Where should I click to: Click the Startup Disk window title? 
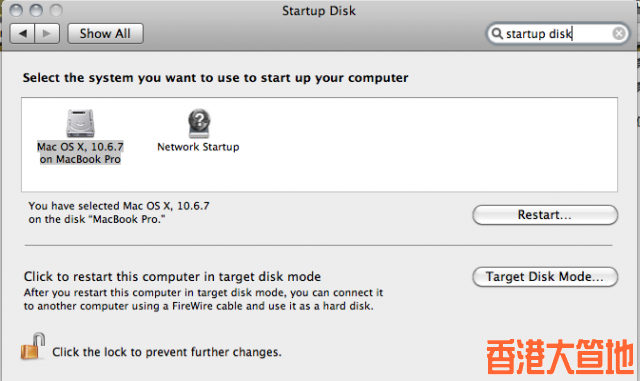tap(319, 11)
